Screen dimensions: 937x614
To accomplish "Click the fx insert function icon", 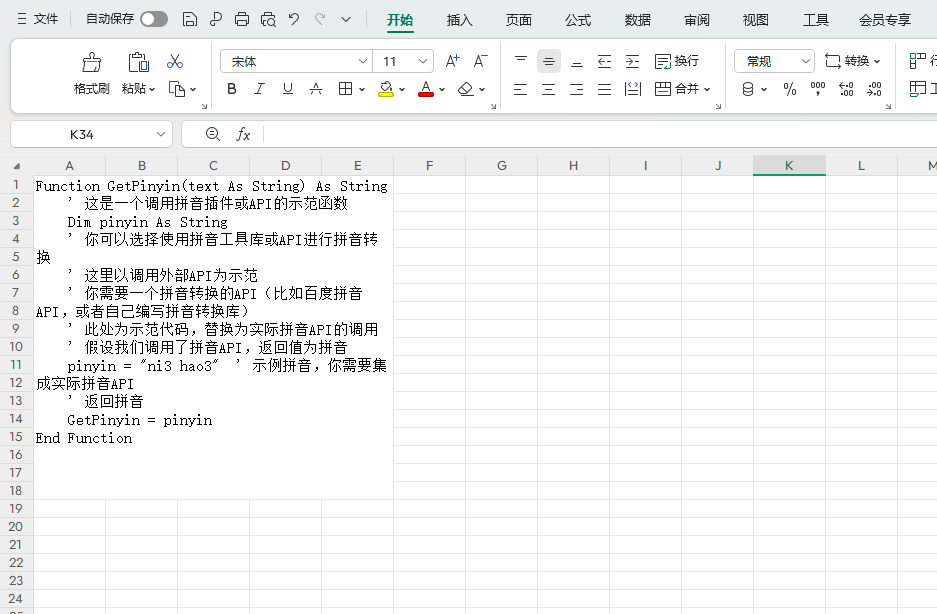I will tap(243, 134).
